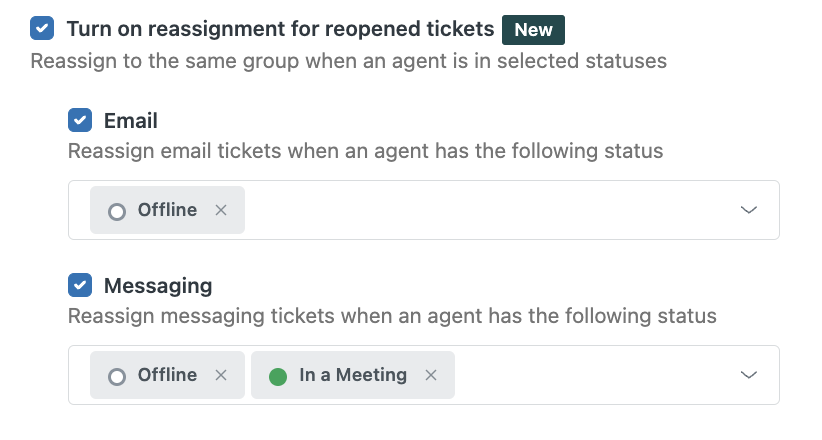Click the Offline circle icon in Messaging statuses

coord(117,376)
